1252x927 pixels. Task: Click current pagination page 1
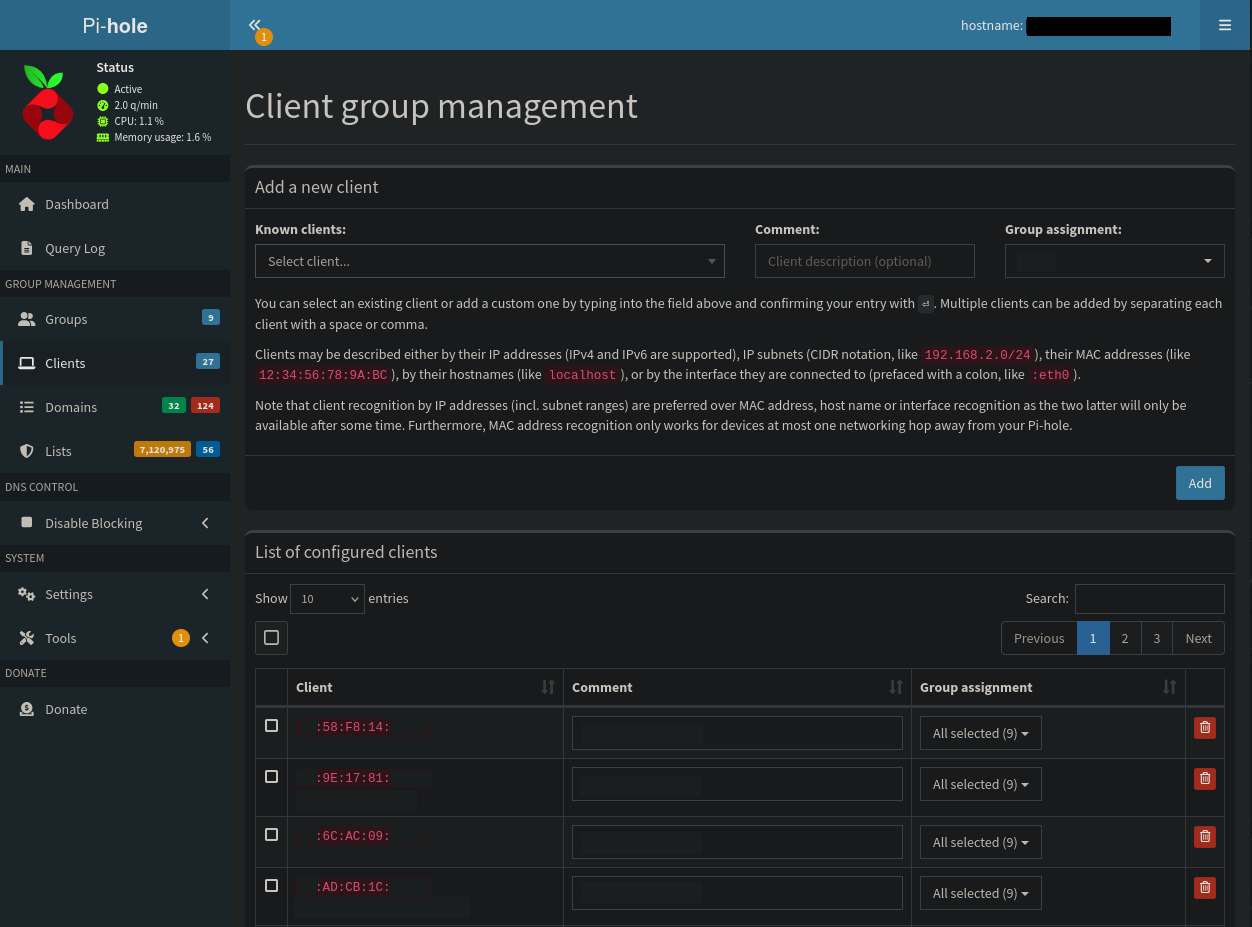click(1093, 638)
